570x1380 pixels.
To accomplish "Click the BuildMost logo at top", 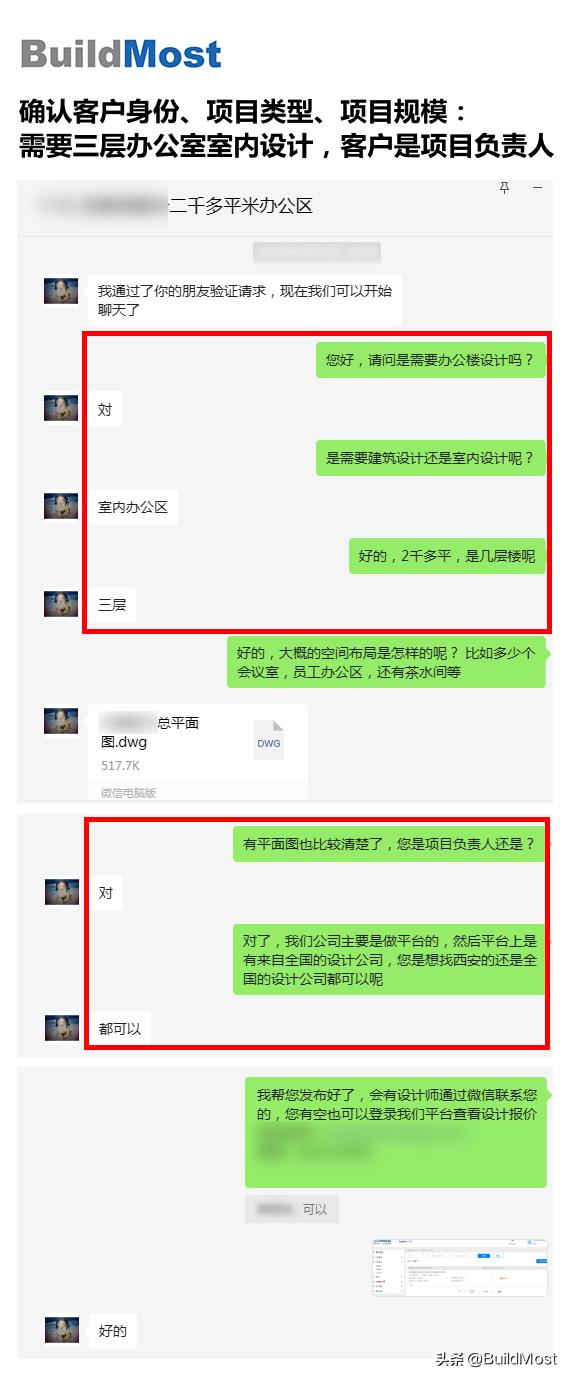I will click(x=121, y=54).
